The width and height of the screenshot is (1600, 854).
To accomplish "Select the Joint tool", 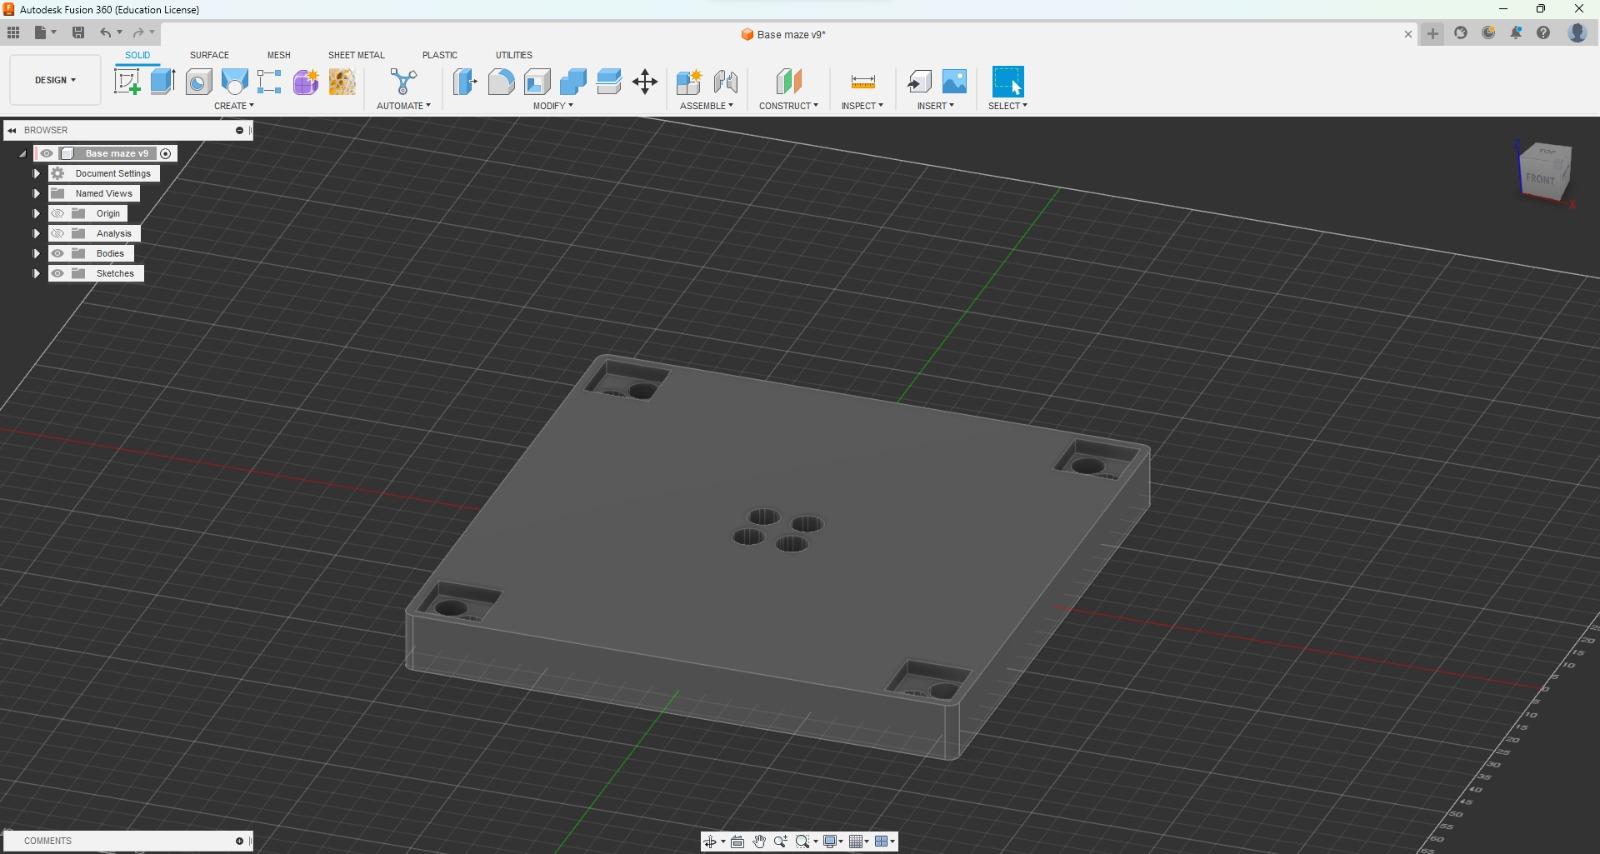I will pyautogui.click(x=726, y=82).
